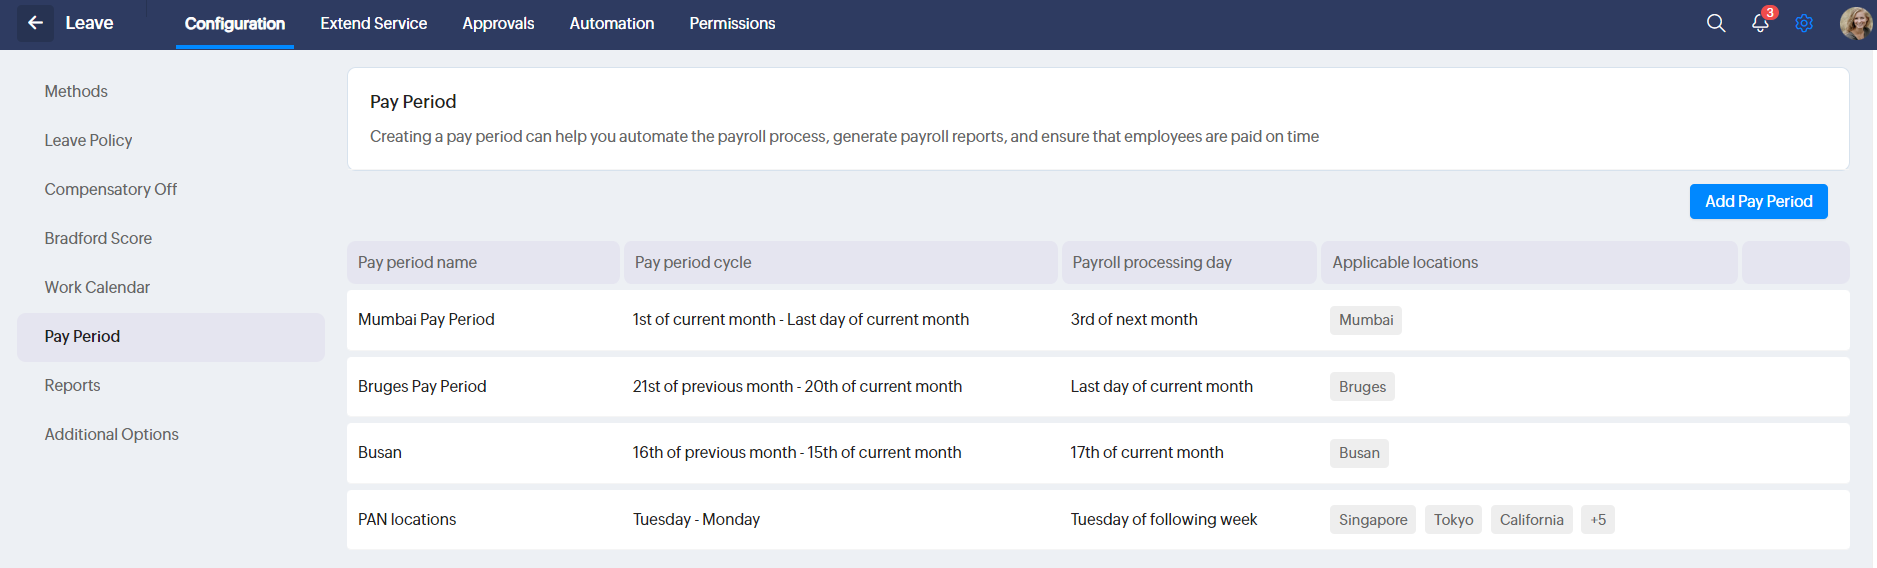Switch to the Extend Service tab

click(x=373, y=23)
